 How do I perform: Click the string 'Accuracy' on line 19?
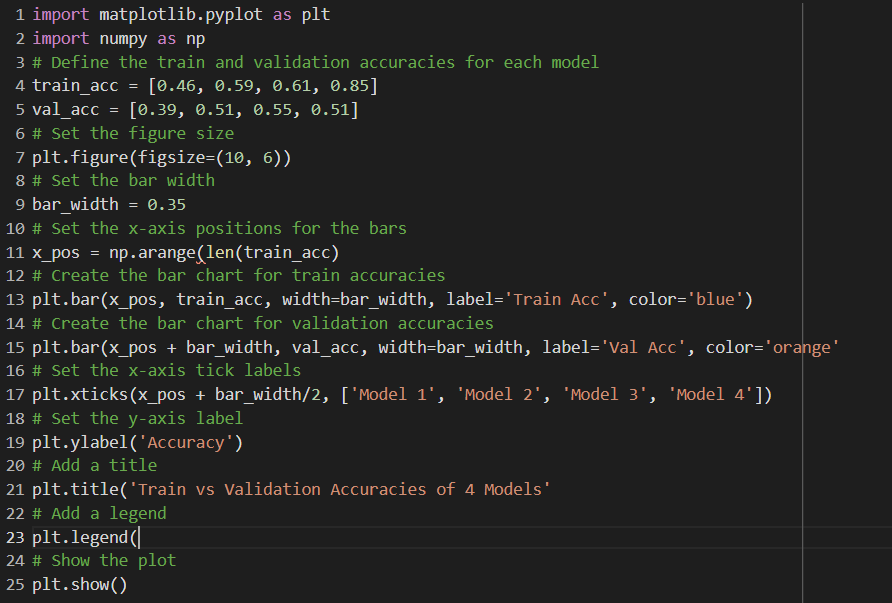point(185,443)
